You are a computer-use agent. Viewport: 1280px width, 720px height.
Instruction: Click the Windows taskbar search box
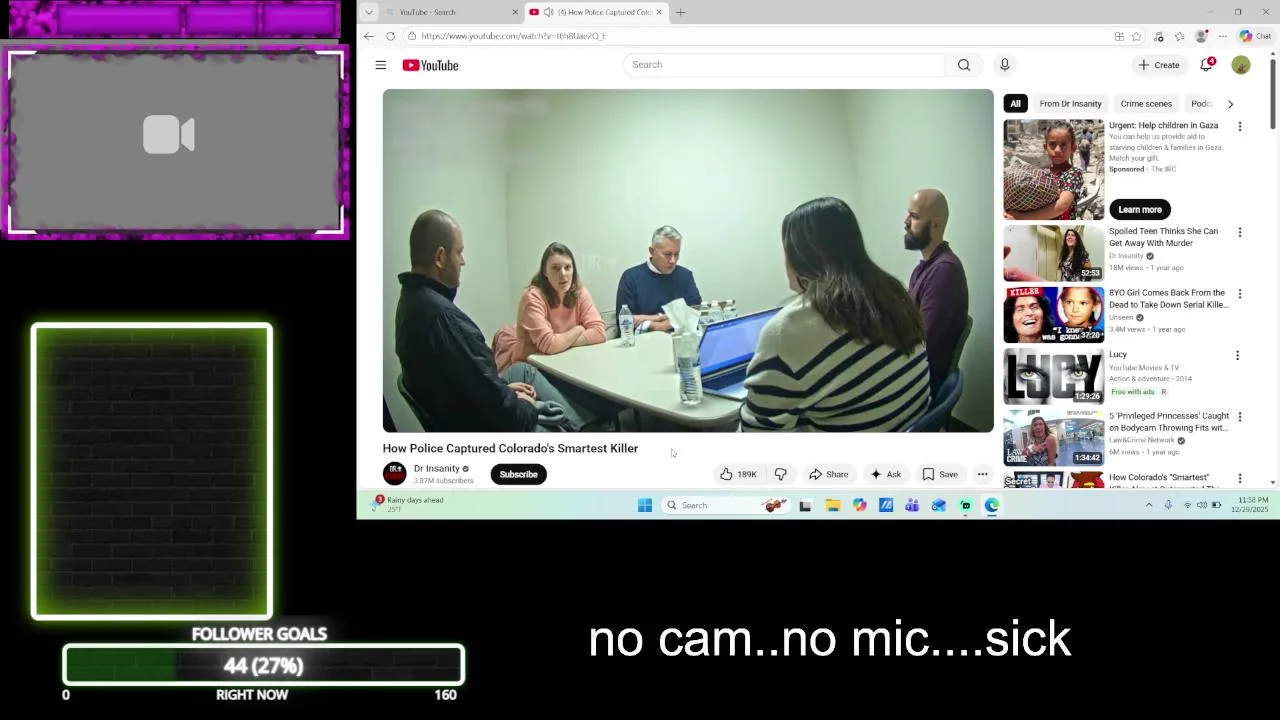click(724, 505)
